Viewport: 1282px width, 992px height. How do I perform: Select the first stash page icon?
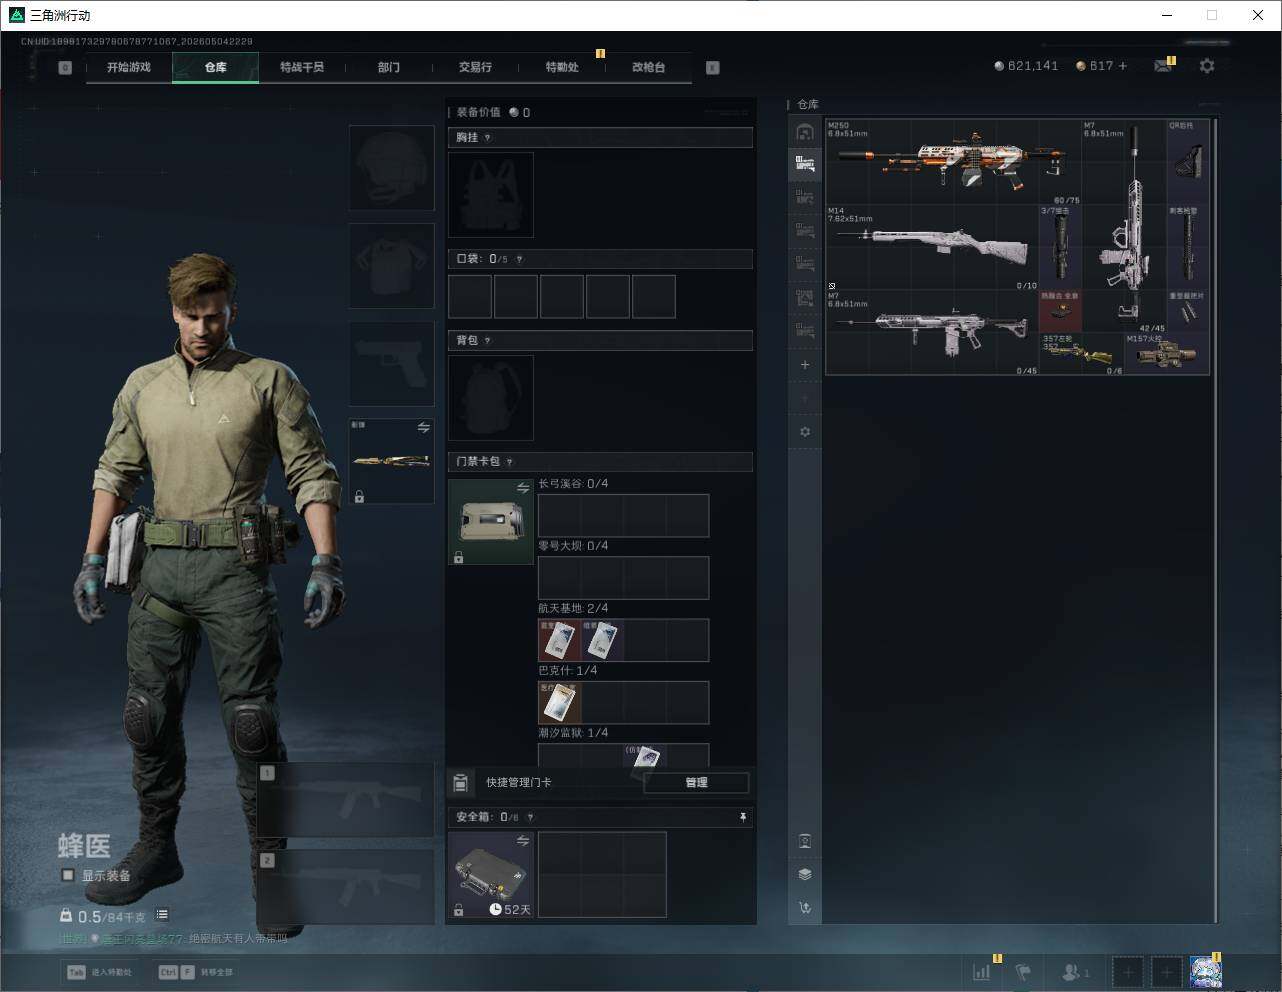(x=805, y=132)
